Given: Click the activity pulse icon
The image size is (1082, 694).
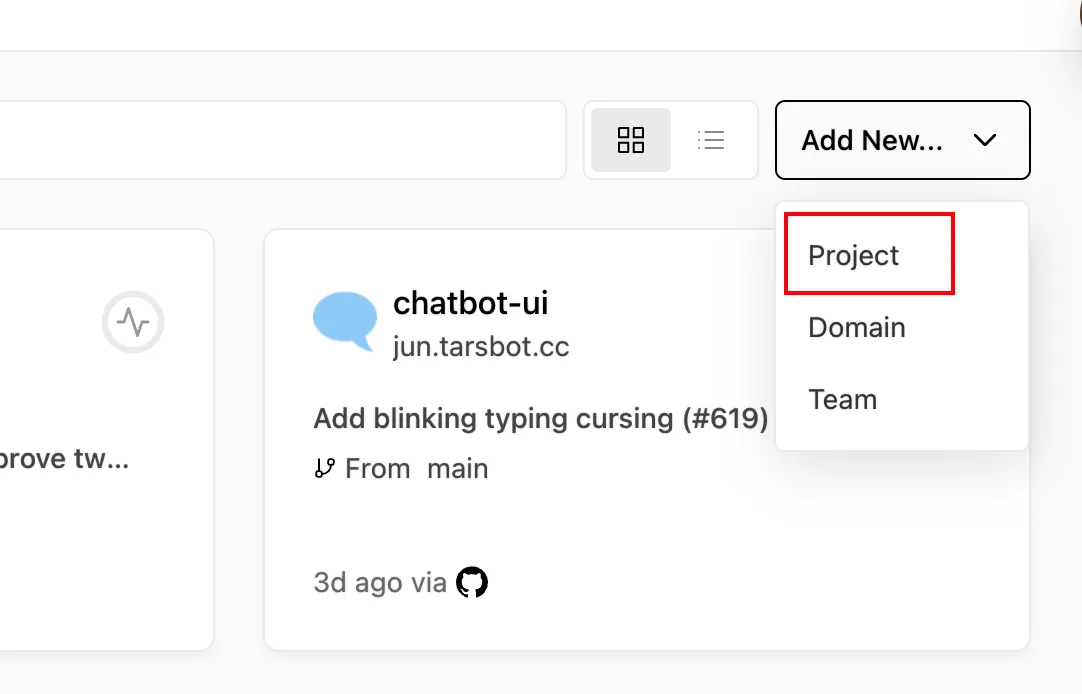Looking at the screenshot, I should (133, 322).
